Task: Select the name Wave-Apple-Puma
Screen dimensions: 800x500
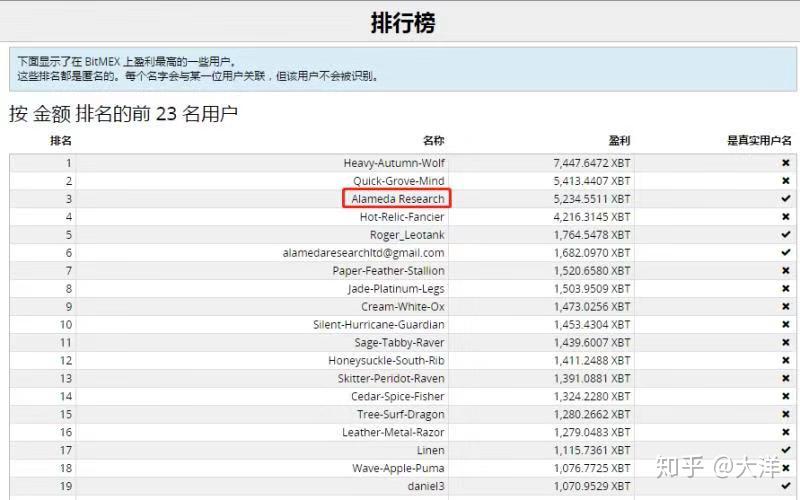Action: 398,468
